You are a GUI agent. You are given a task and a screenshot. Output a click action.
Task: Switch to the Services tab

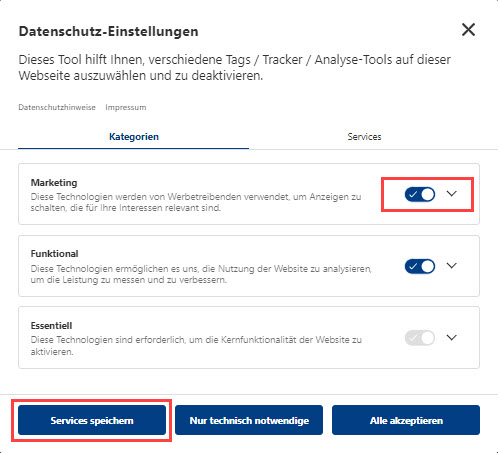pos(364,137)
